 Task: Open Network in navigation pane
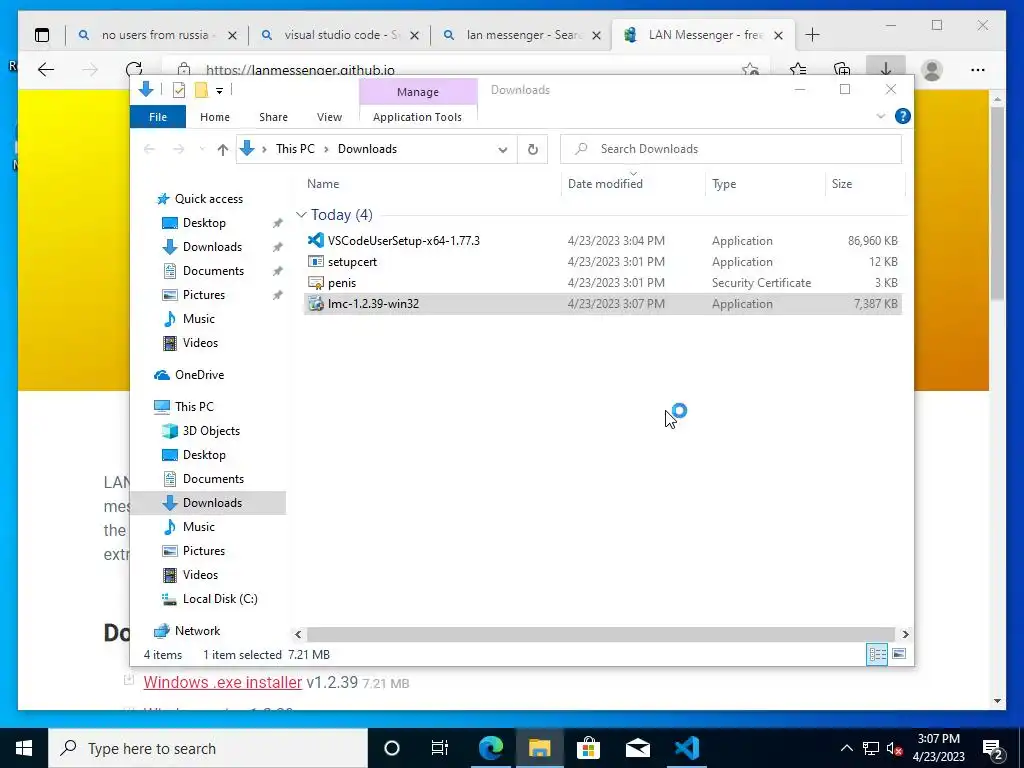[x=197, y=631]
